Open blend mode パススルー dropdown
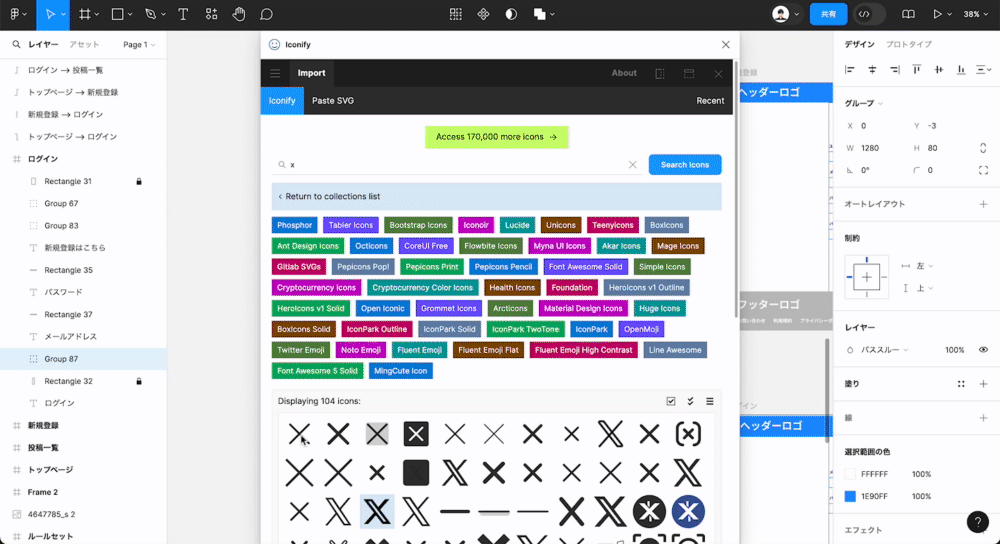This screenshot has width=1000, height=544. (885, 349)
